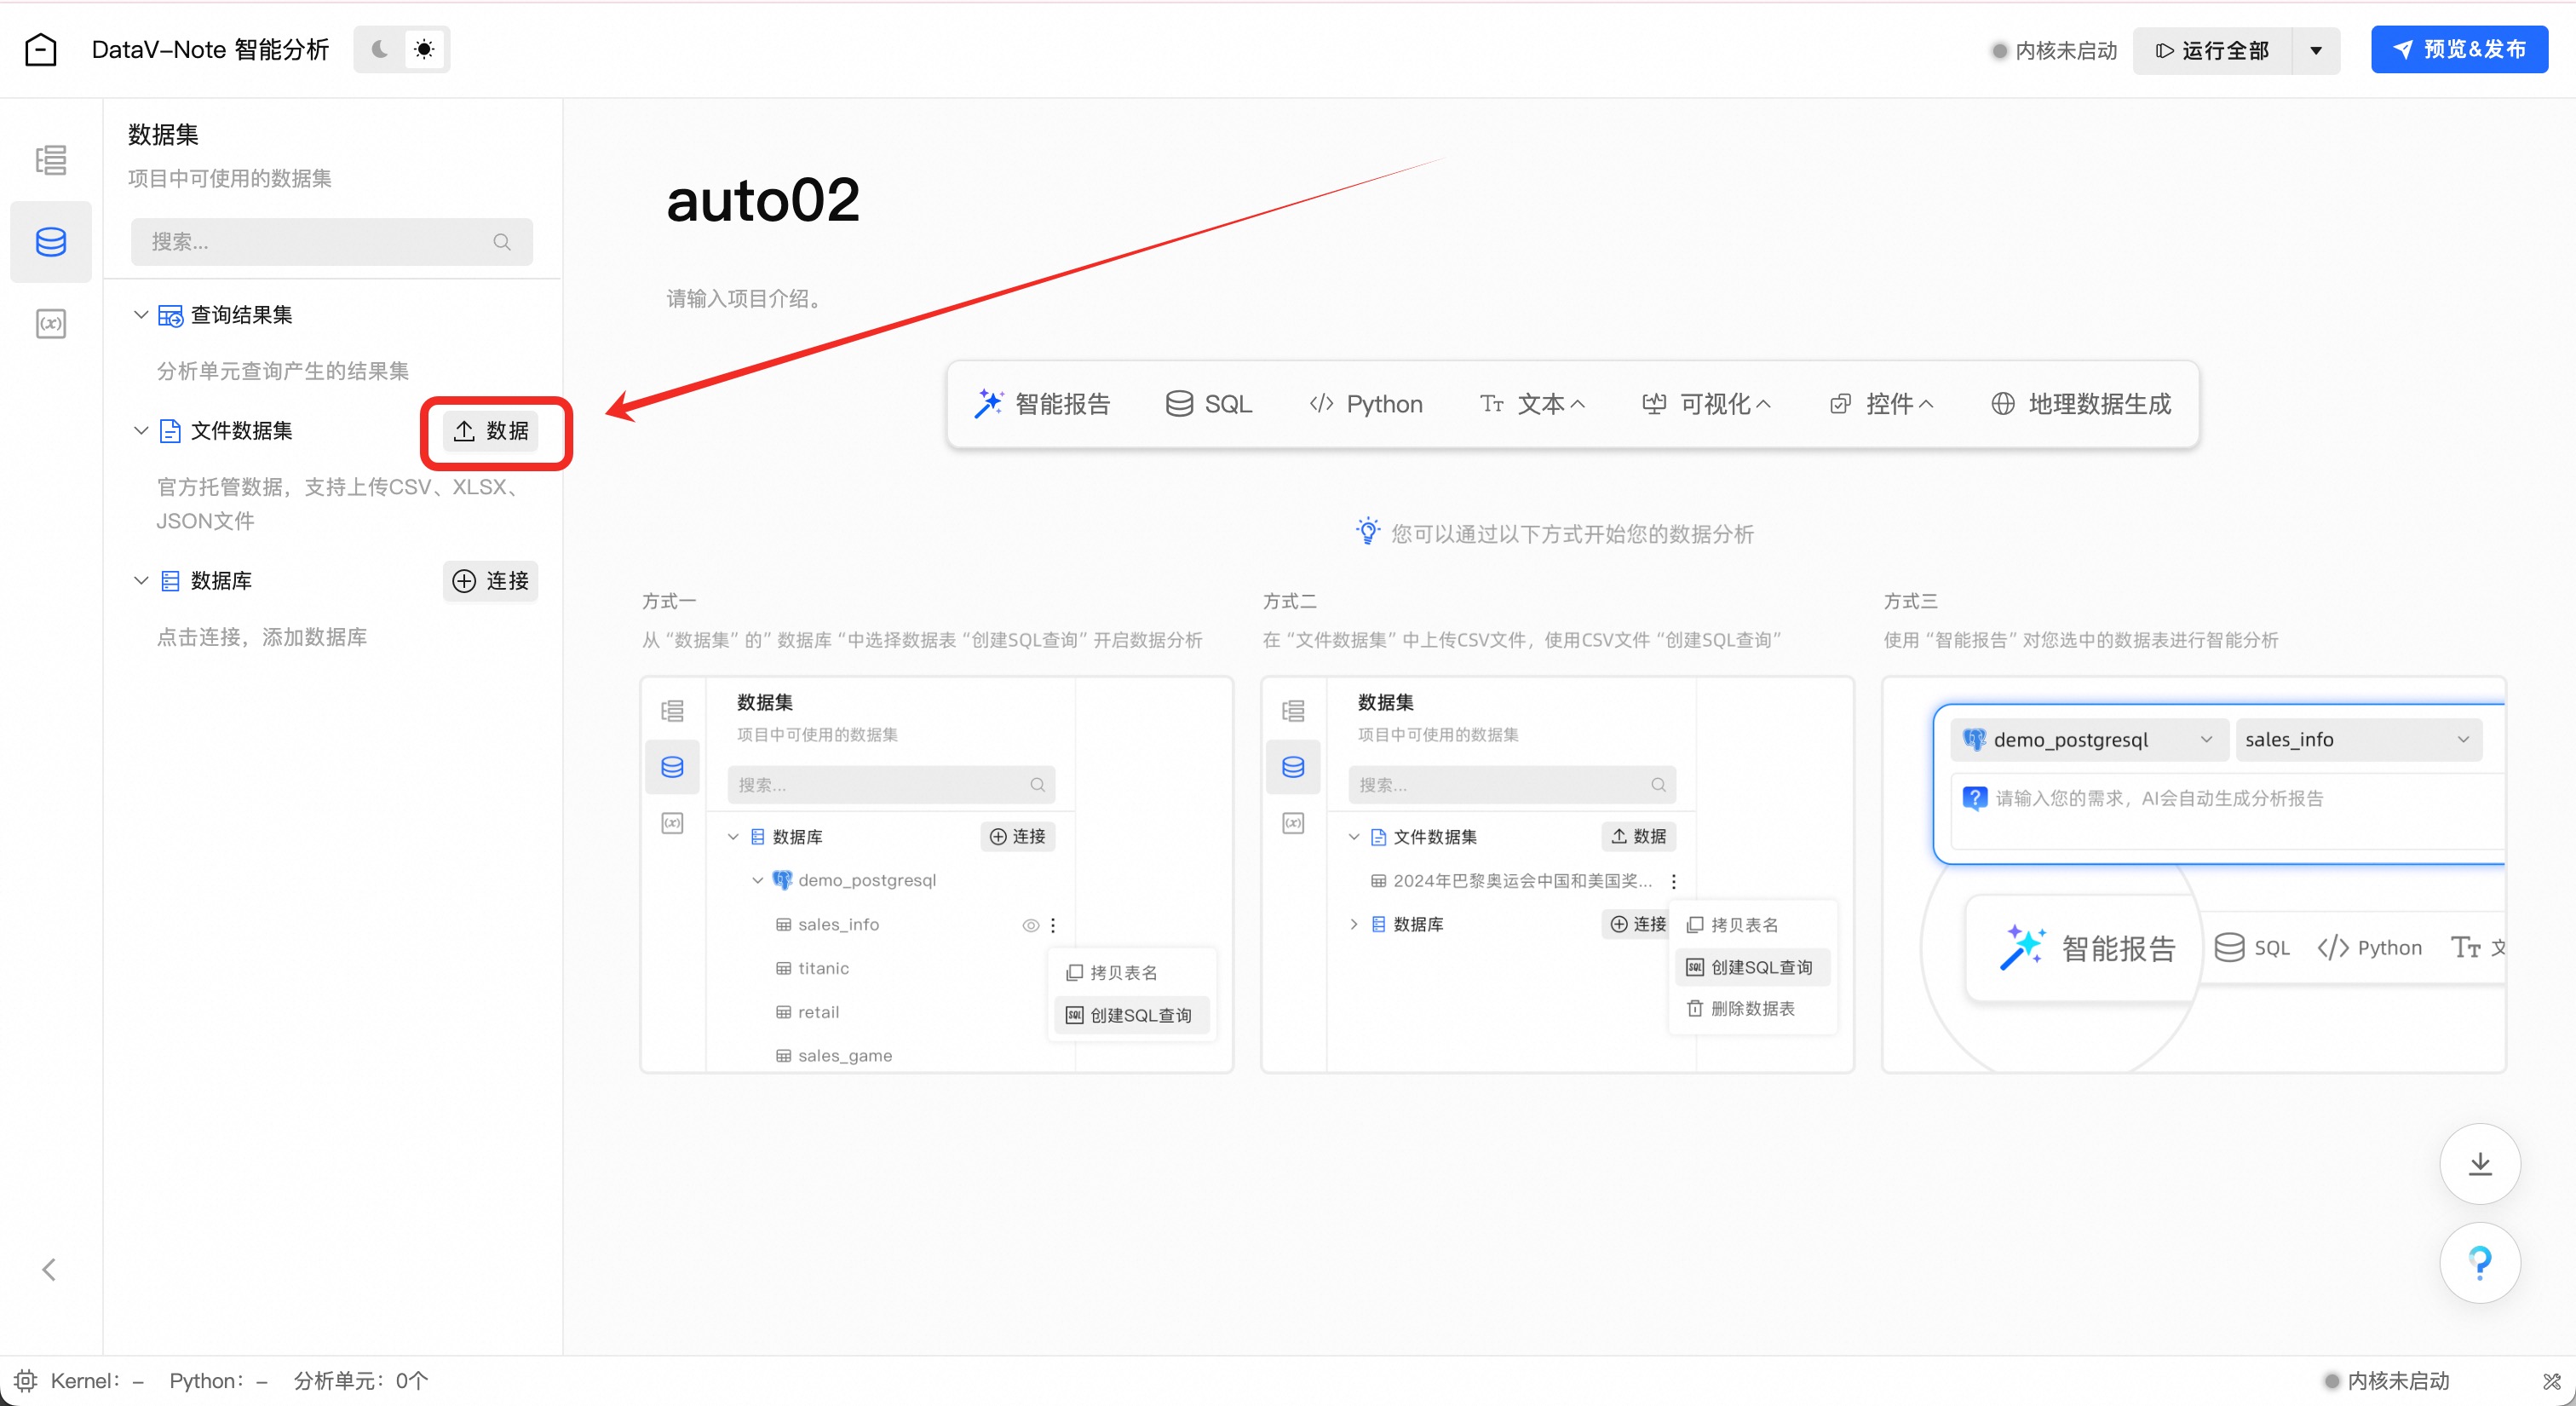Collapse the 查询结果集 tree section
This screenshot has width=2576, height=1406.
[x=141, y=315]
